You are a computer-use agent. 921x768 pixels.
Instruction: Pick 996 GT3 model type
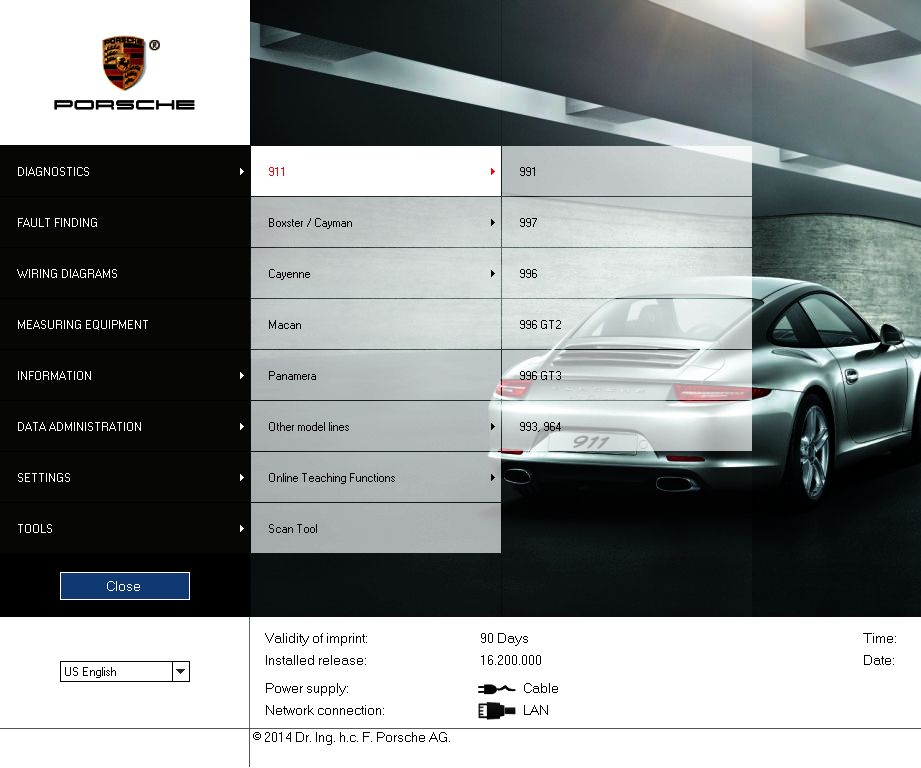coord(627,376)
